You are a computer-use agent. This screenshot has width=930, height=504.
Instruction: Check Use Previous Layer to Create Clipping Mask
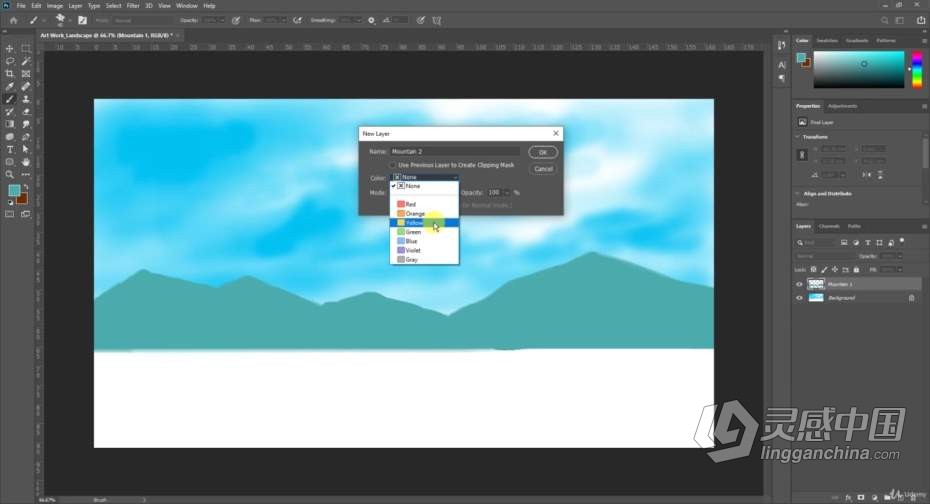click(x=393, y=165)
